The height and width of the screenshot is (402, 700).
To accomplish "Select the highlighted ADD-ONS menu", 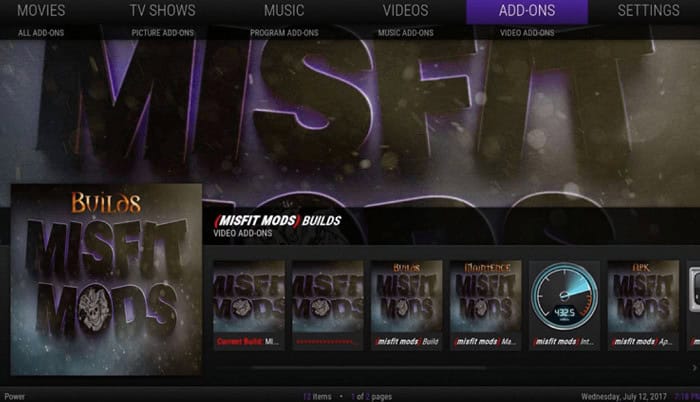I will pos(527,11).
